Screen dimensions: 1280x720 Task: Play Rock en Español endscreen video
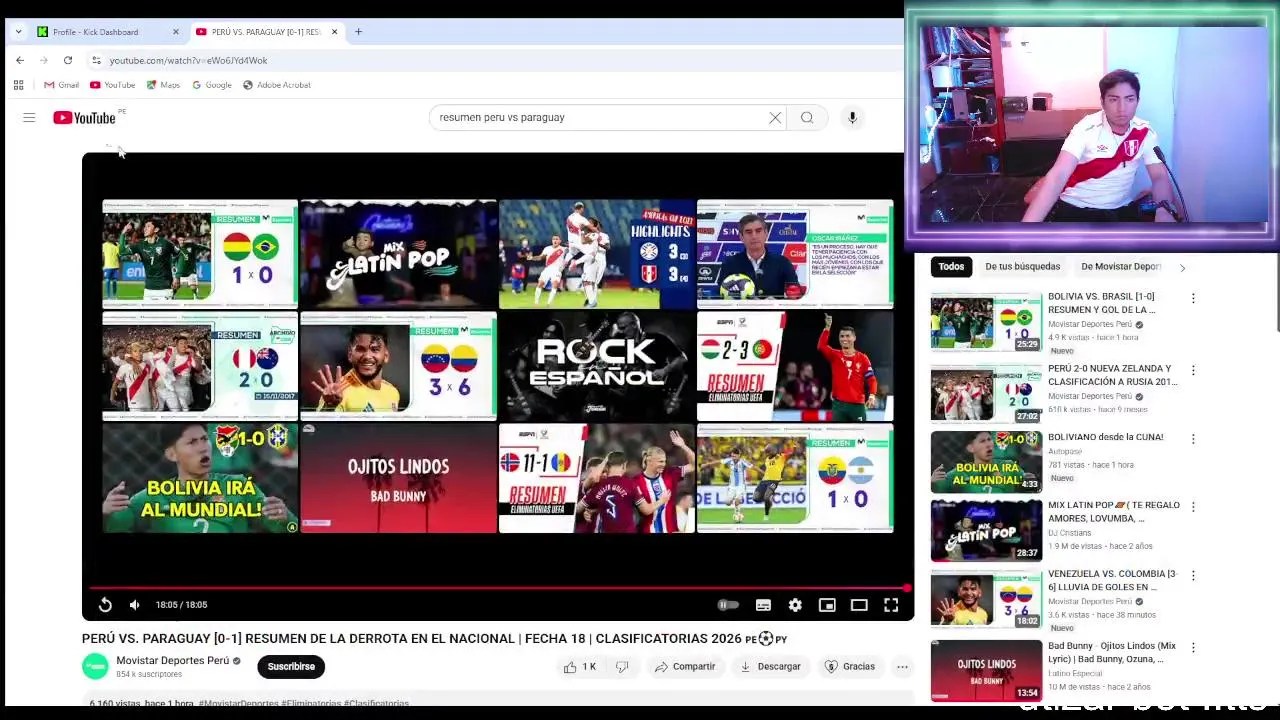[597, 366]
